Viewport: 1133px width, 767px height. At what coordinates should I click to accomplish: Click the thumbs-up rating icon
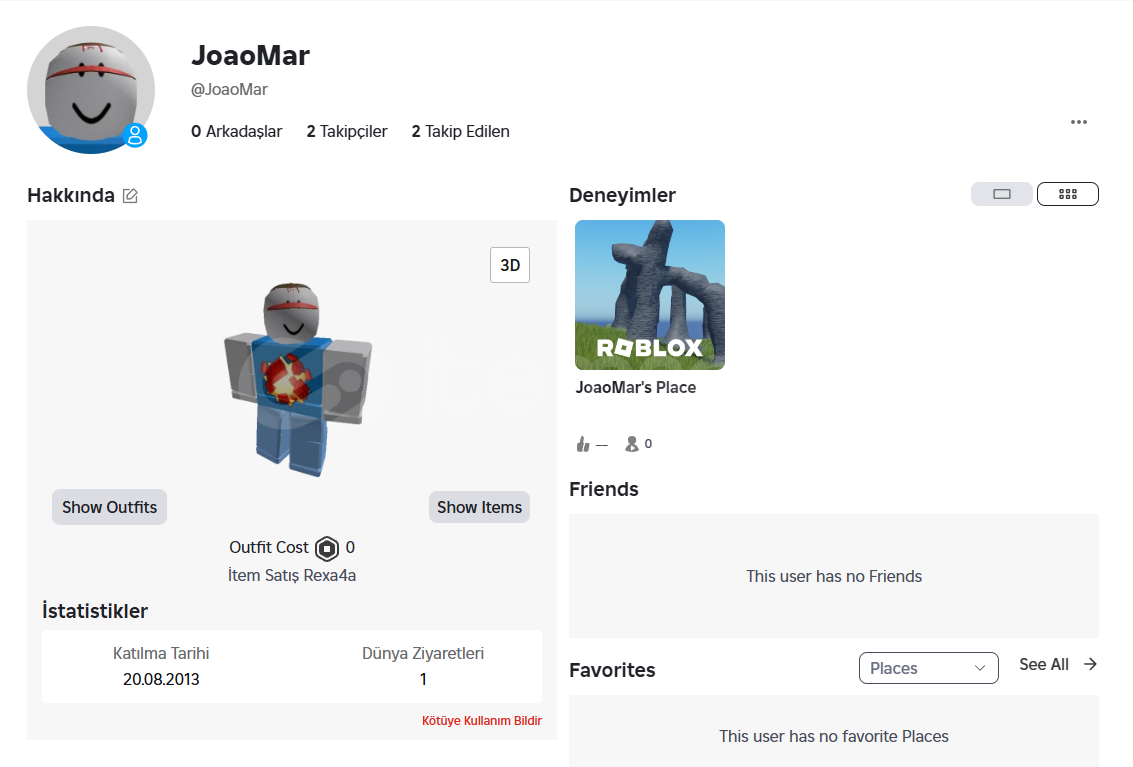pos(583,444)
